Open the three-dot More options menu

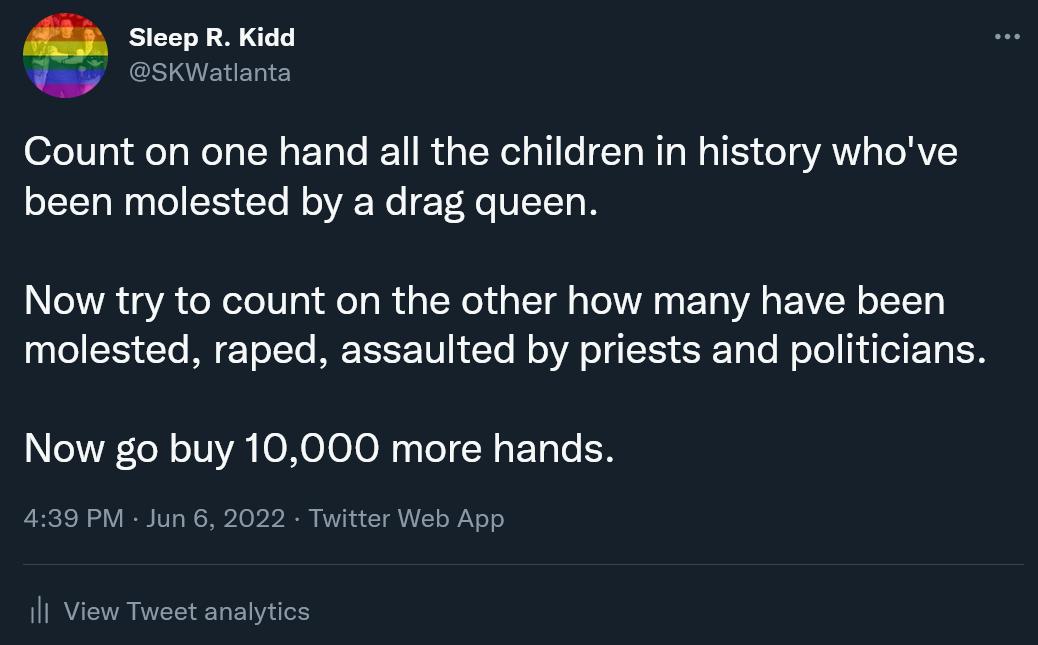click(x=1007, y=37)
